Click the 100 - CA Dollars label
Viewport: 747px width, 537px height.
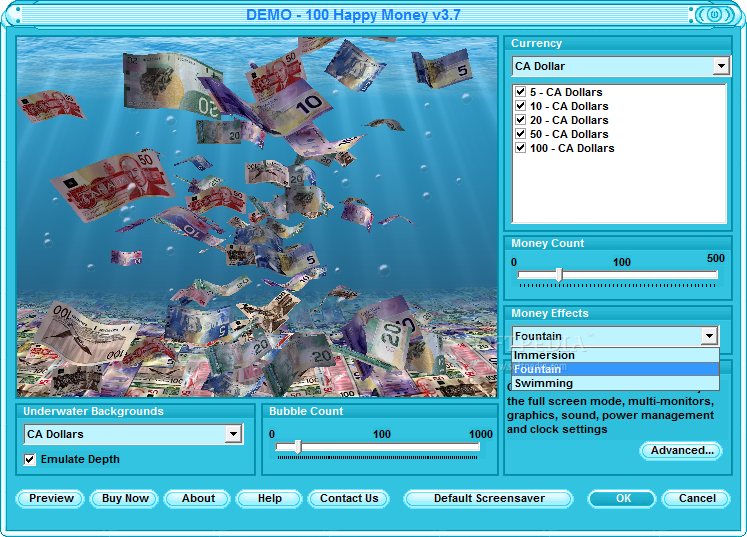click(572, 148)
